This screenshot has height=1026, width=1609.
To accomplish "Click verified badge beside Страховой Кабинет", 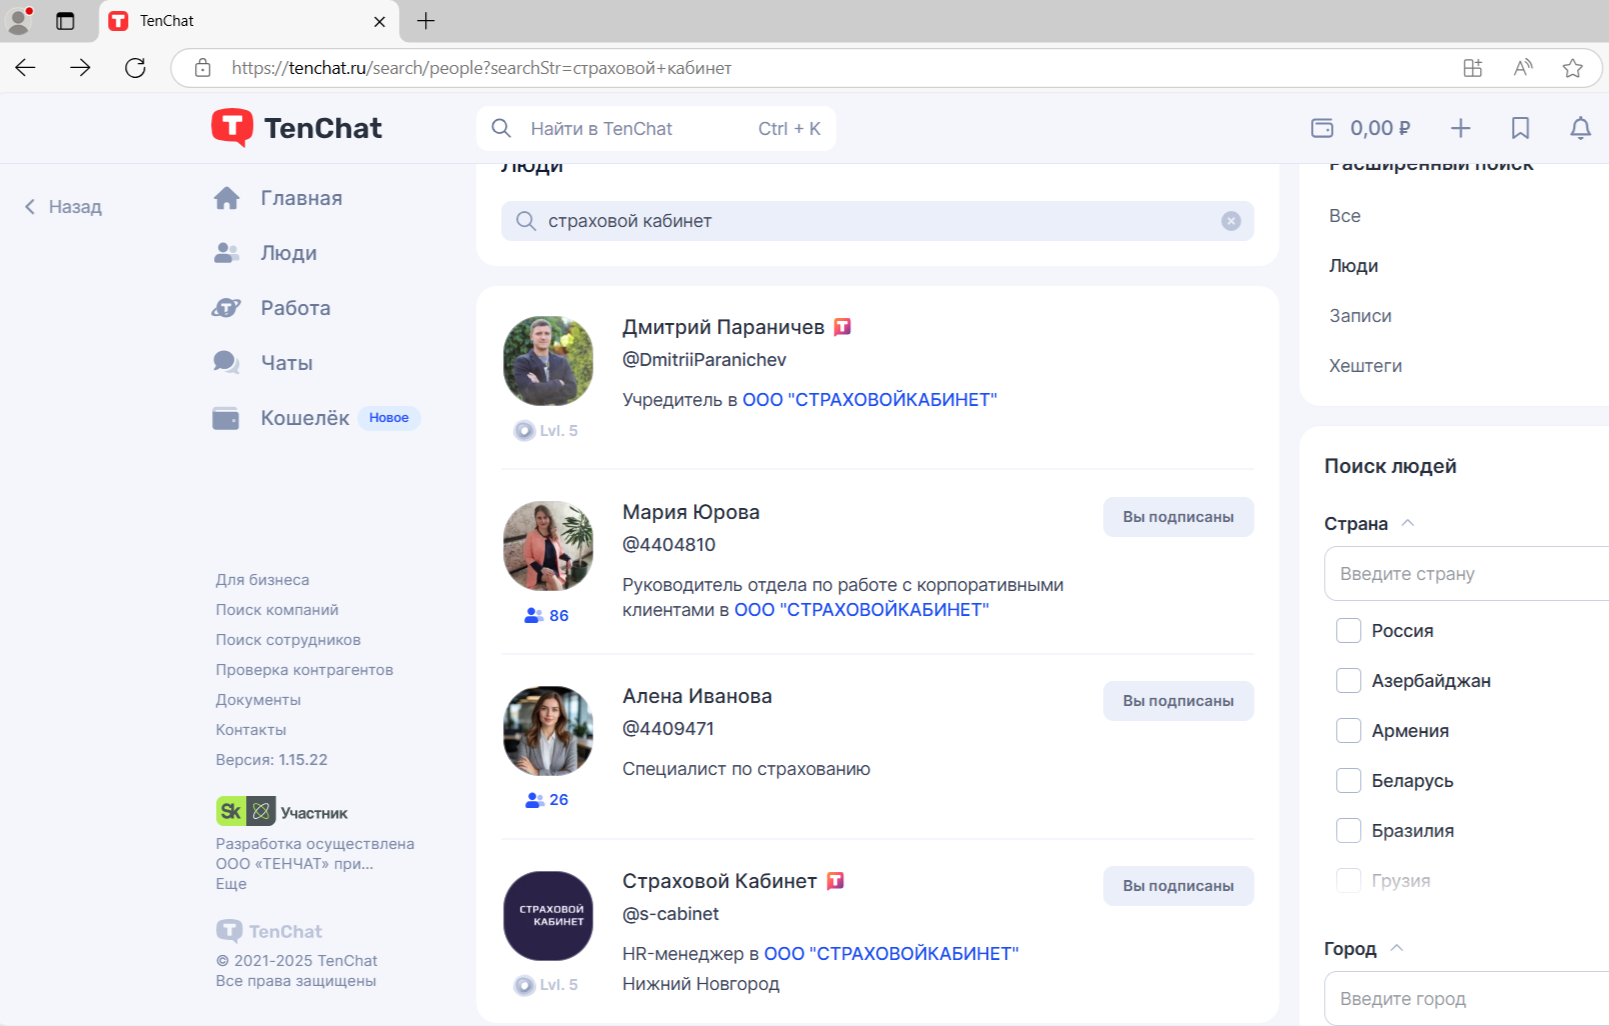I will point(835,881).
